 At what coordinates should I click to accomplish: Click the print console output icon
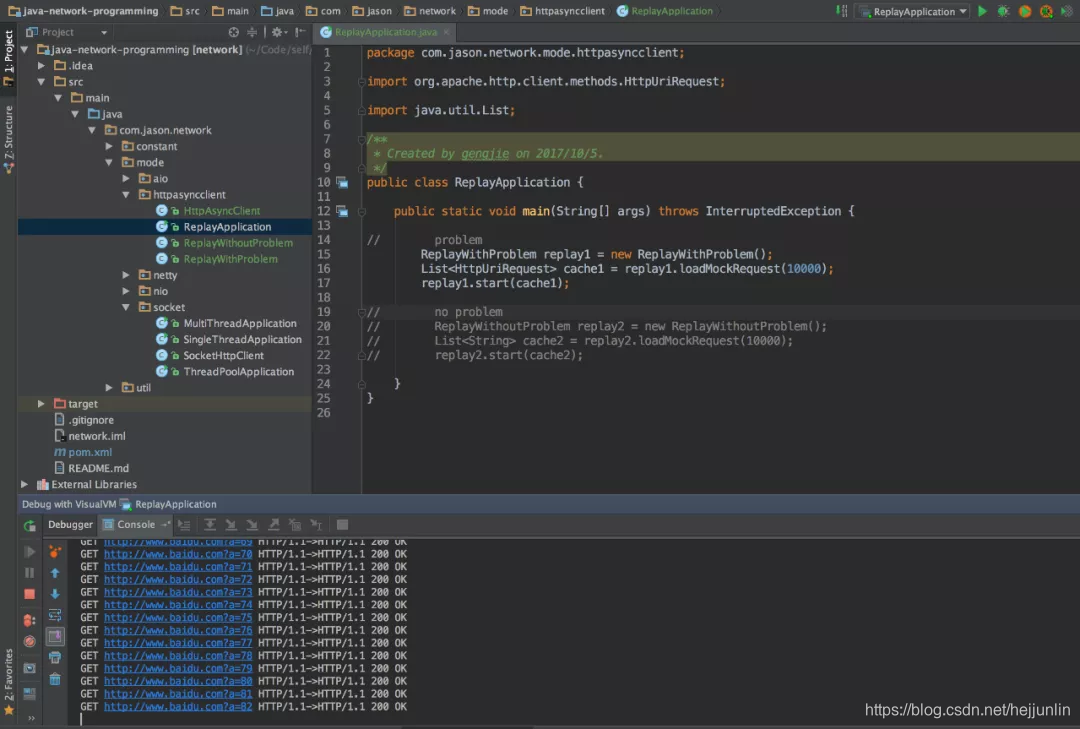coord(55,657)
